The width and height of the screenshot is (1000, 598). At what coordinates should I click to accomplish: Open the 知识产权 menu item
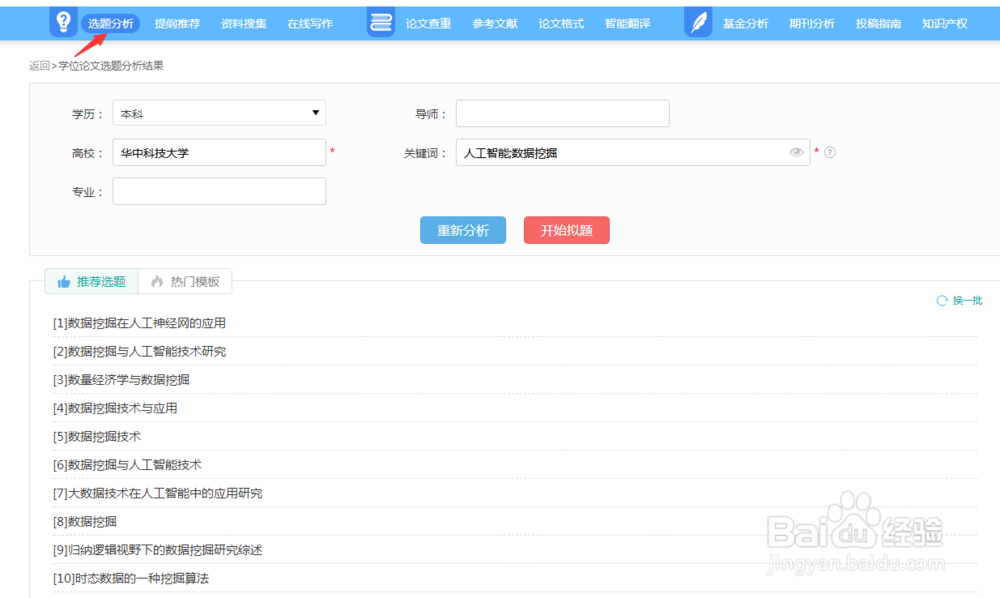(x=945, y=24)
